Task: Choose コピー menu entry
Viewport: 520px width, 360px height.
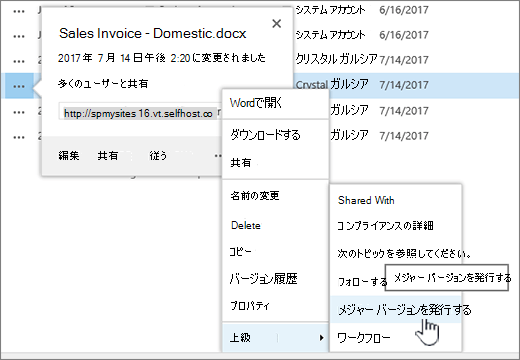Action: pyautogui.click(x=240, y=251)
